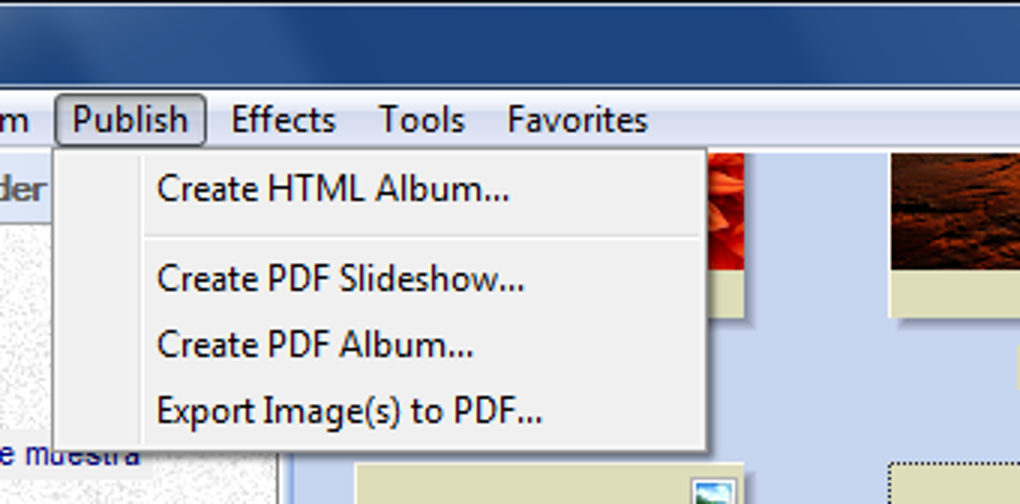Select the dotted-outline thumbnail at bottom right
1020x504 pixels.
954,484
